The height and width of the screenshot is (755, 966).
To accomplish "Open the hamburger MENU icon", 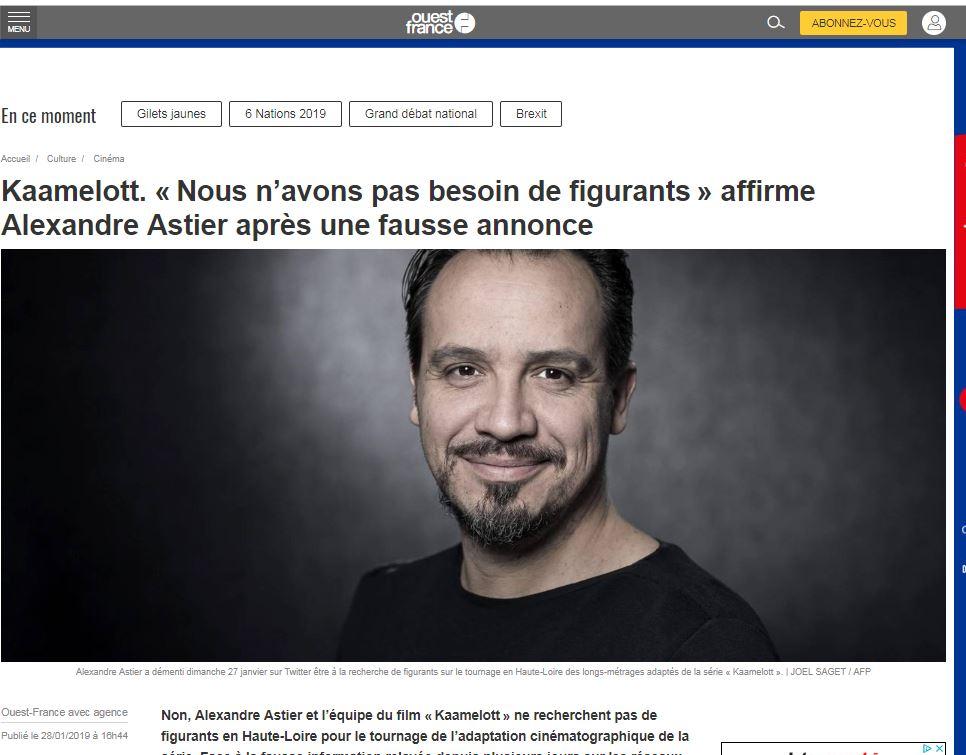I will click(x=18, y=22).
